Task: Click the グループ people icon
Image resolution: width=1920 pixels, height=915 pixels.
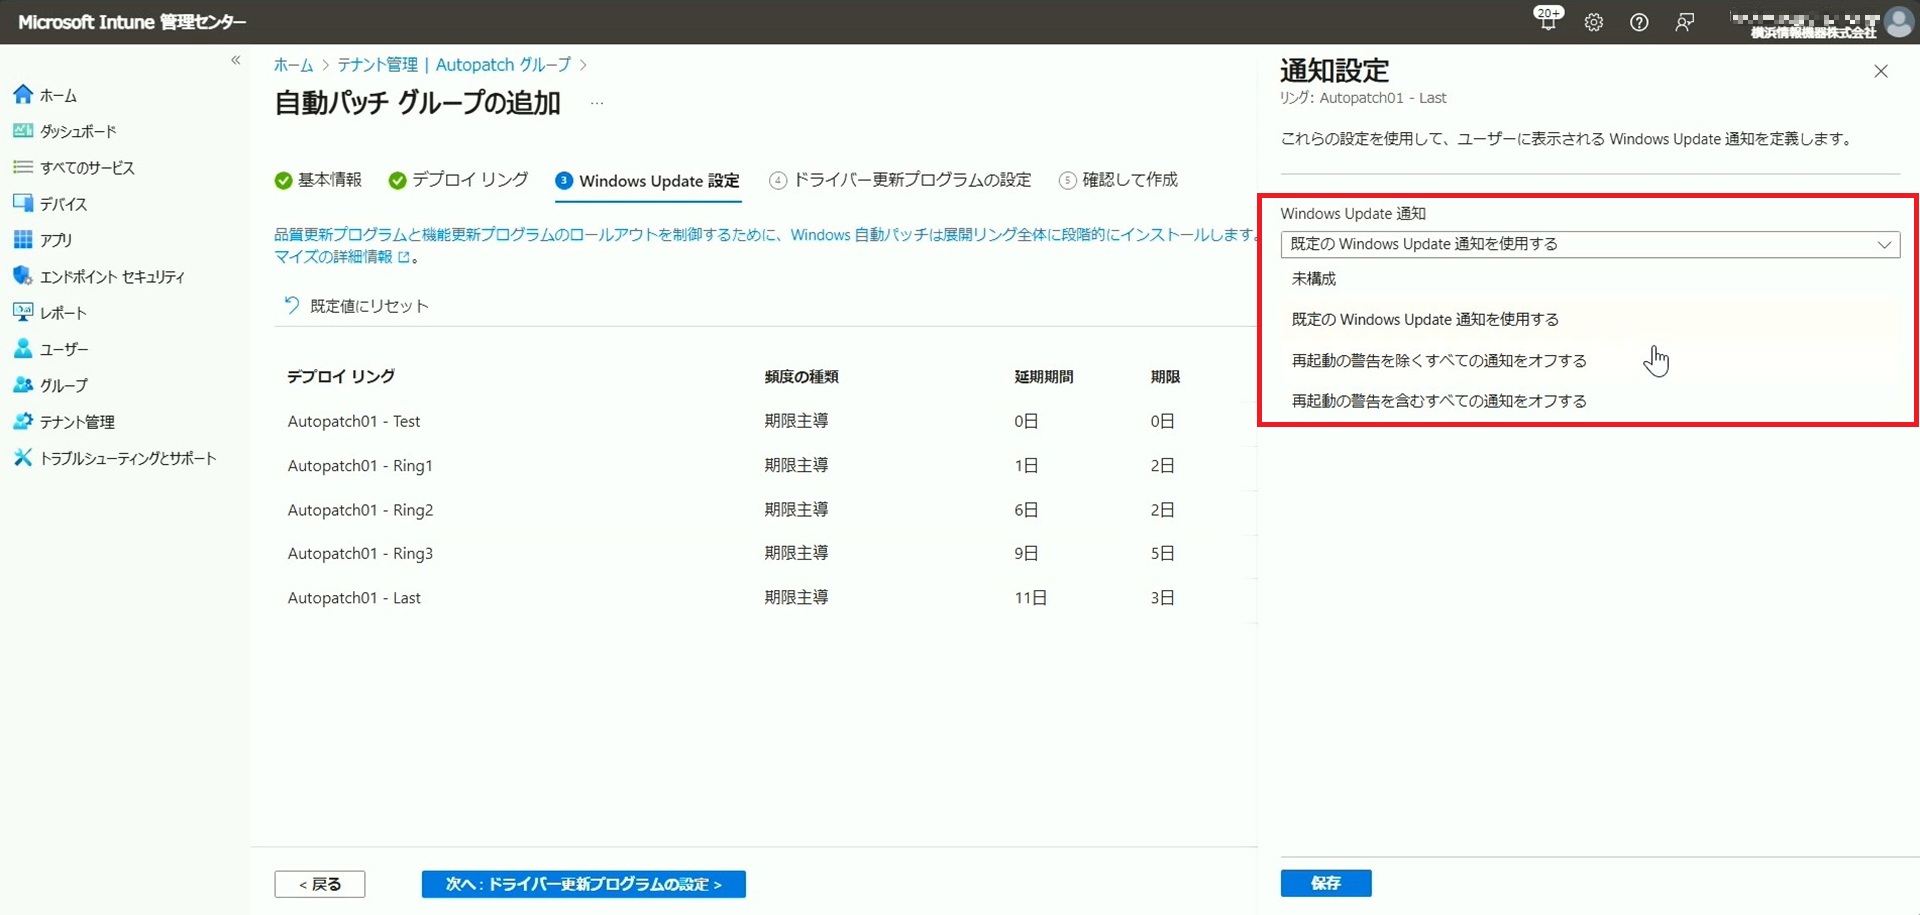Action: coord(23,385)
